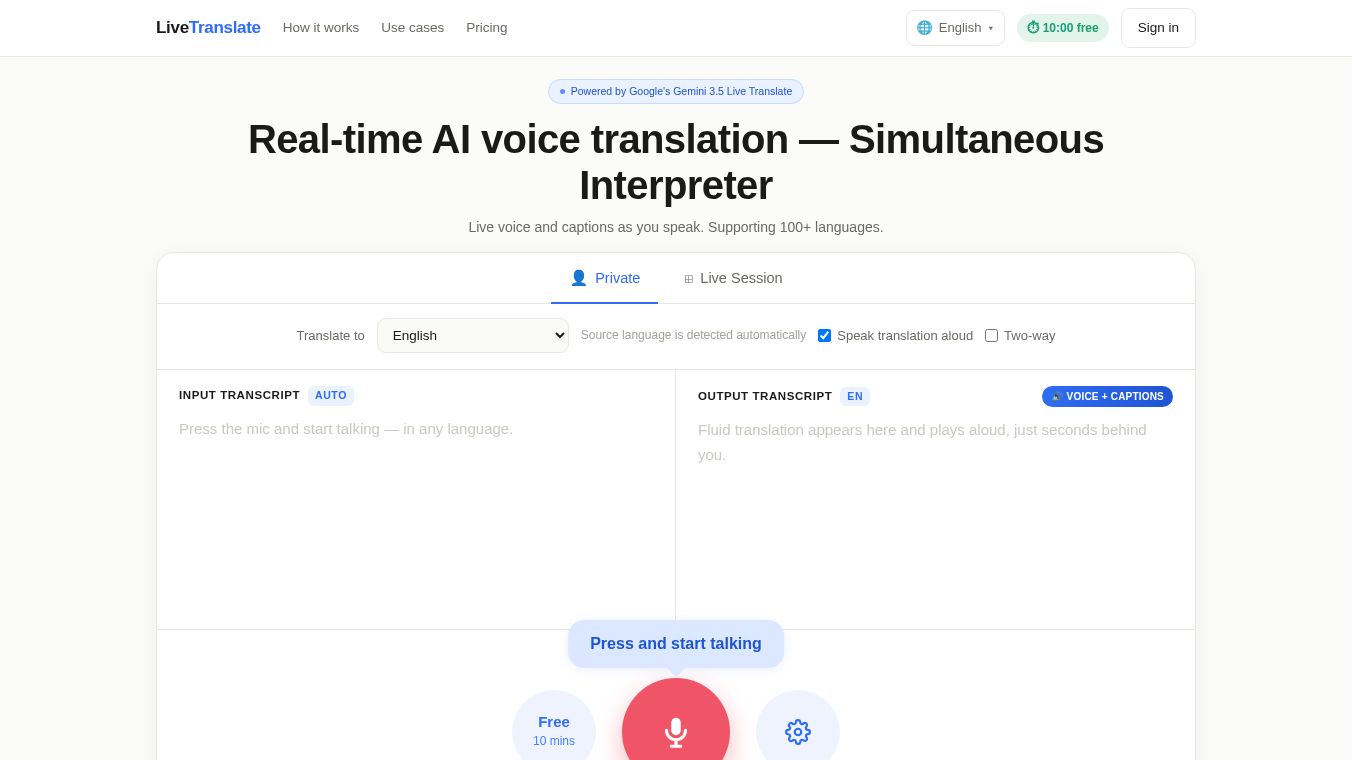Click the Powered by Google's Gemini badge
This screenshot has width=1352, height=760.
point(676,92)
